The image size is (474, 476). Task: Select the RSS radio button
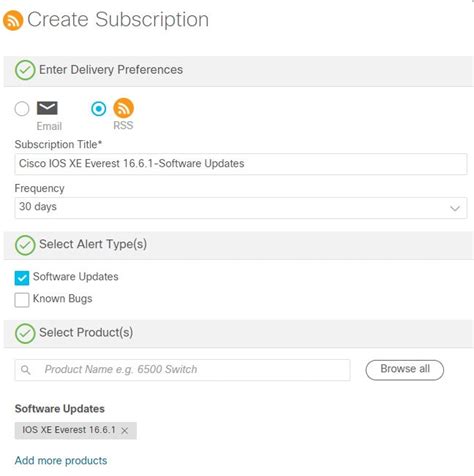click(99, 109)
